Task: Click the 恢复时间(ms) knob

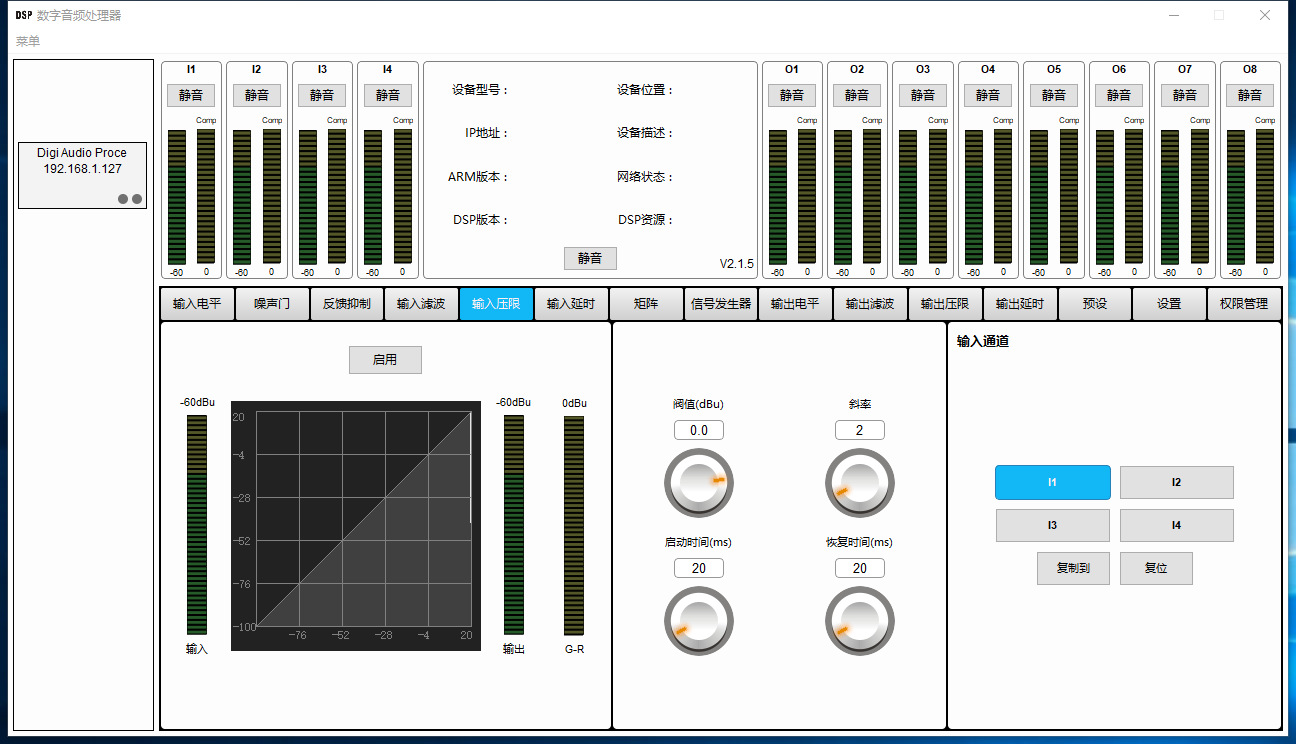Action: tap(860, 621)
